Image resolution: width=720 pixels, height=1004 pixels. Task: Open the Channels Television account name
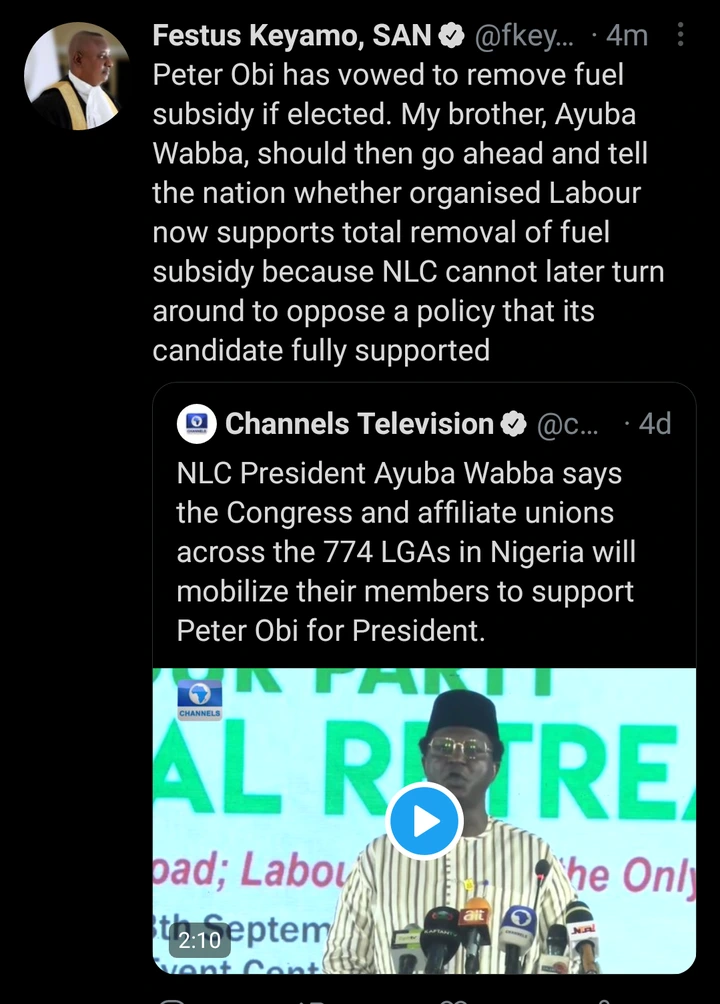(359, 424)
